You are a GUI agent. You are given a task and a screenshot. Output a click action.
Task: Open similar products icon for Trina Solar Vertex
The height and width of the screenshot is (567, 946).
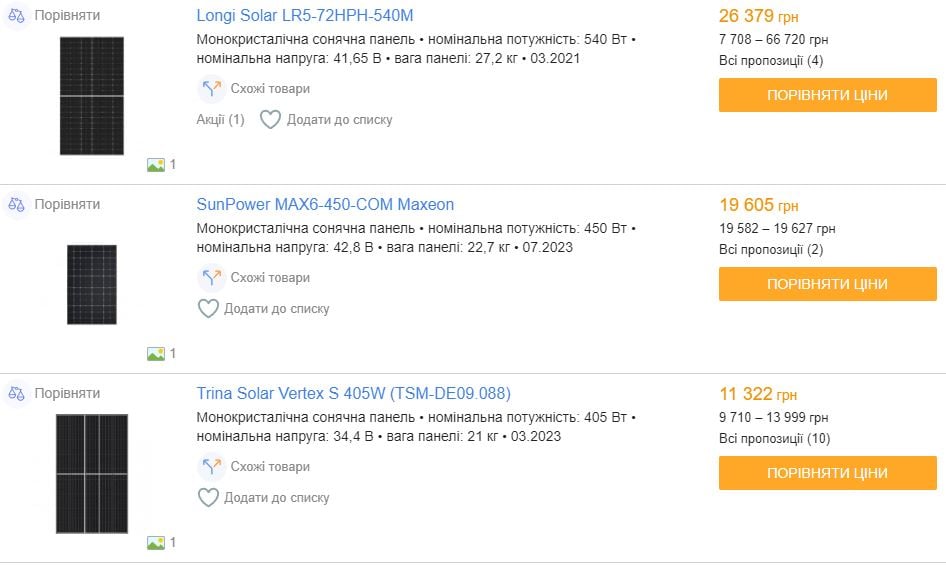click(211, 467)
